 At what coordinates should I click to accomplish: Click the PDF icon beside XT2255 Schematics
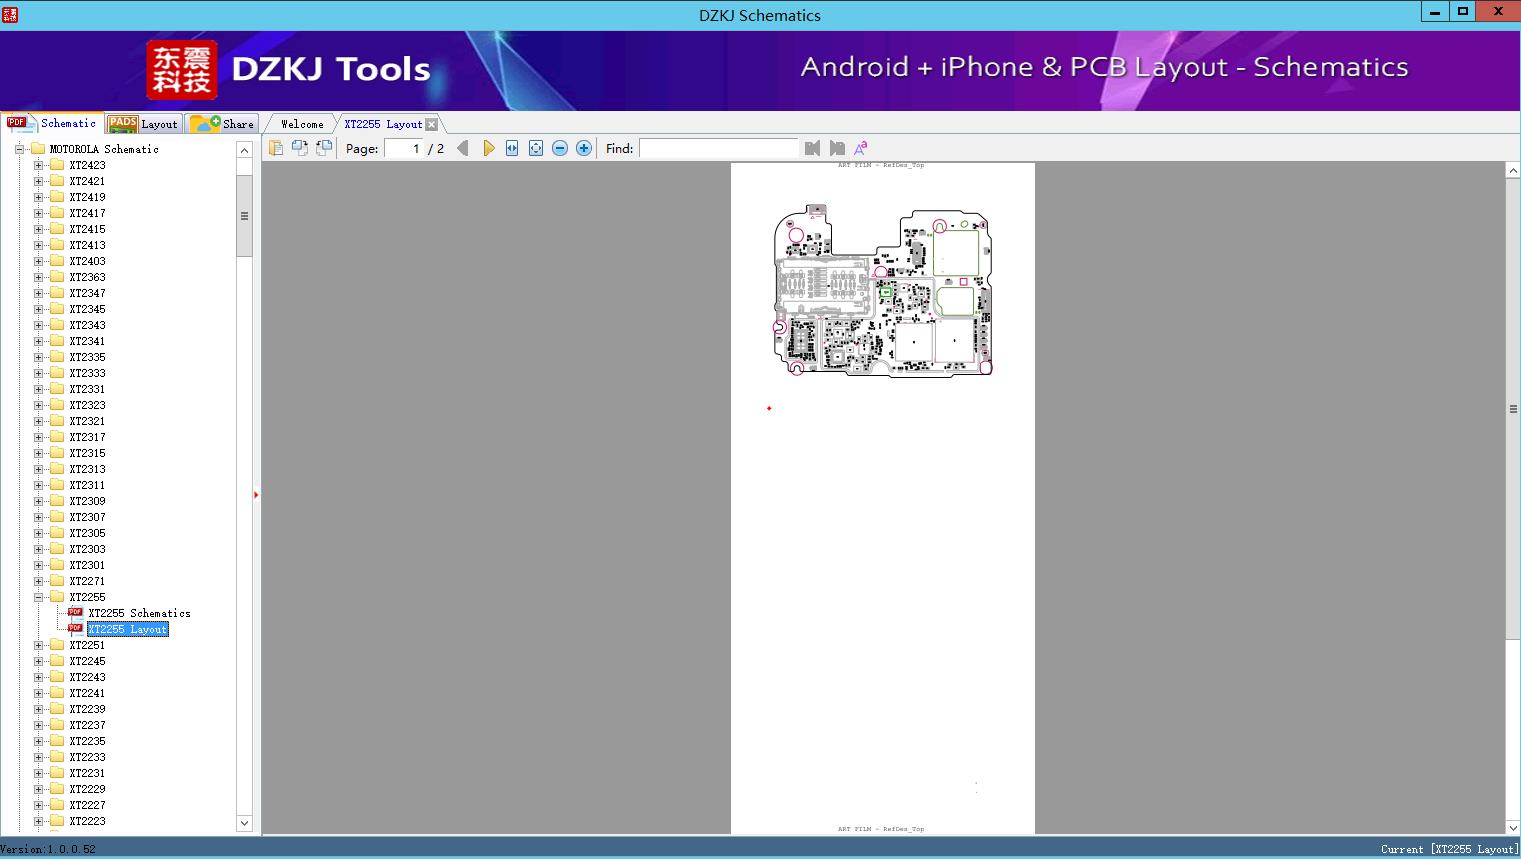tap(75, 612)
